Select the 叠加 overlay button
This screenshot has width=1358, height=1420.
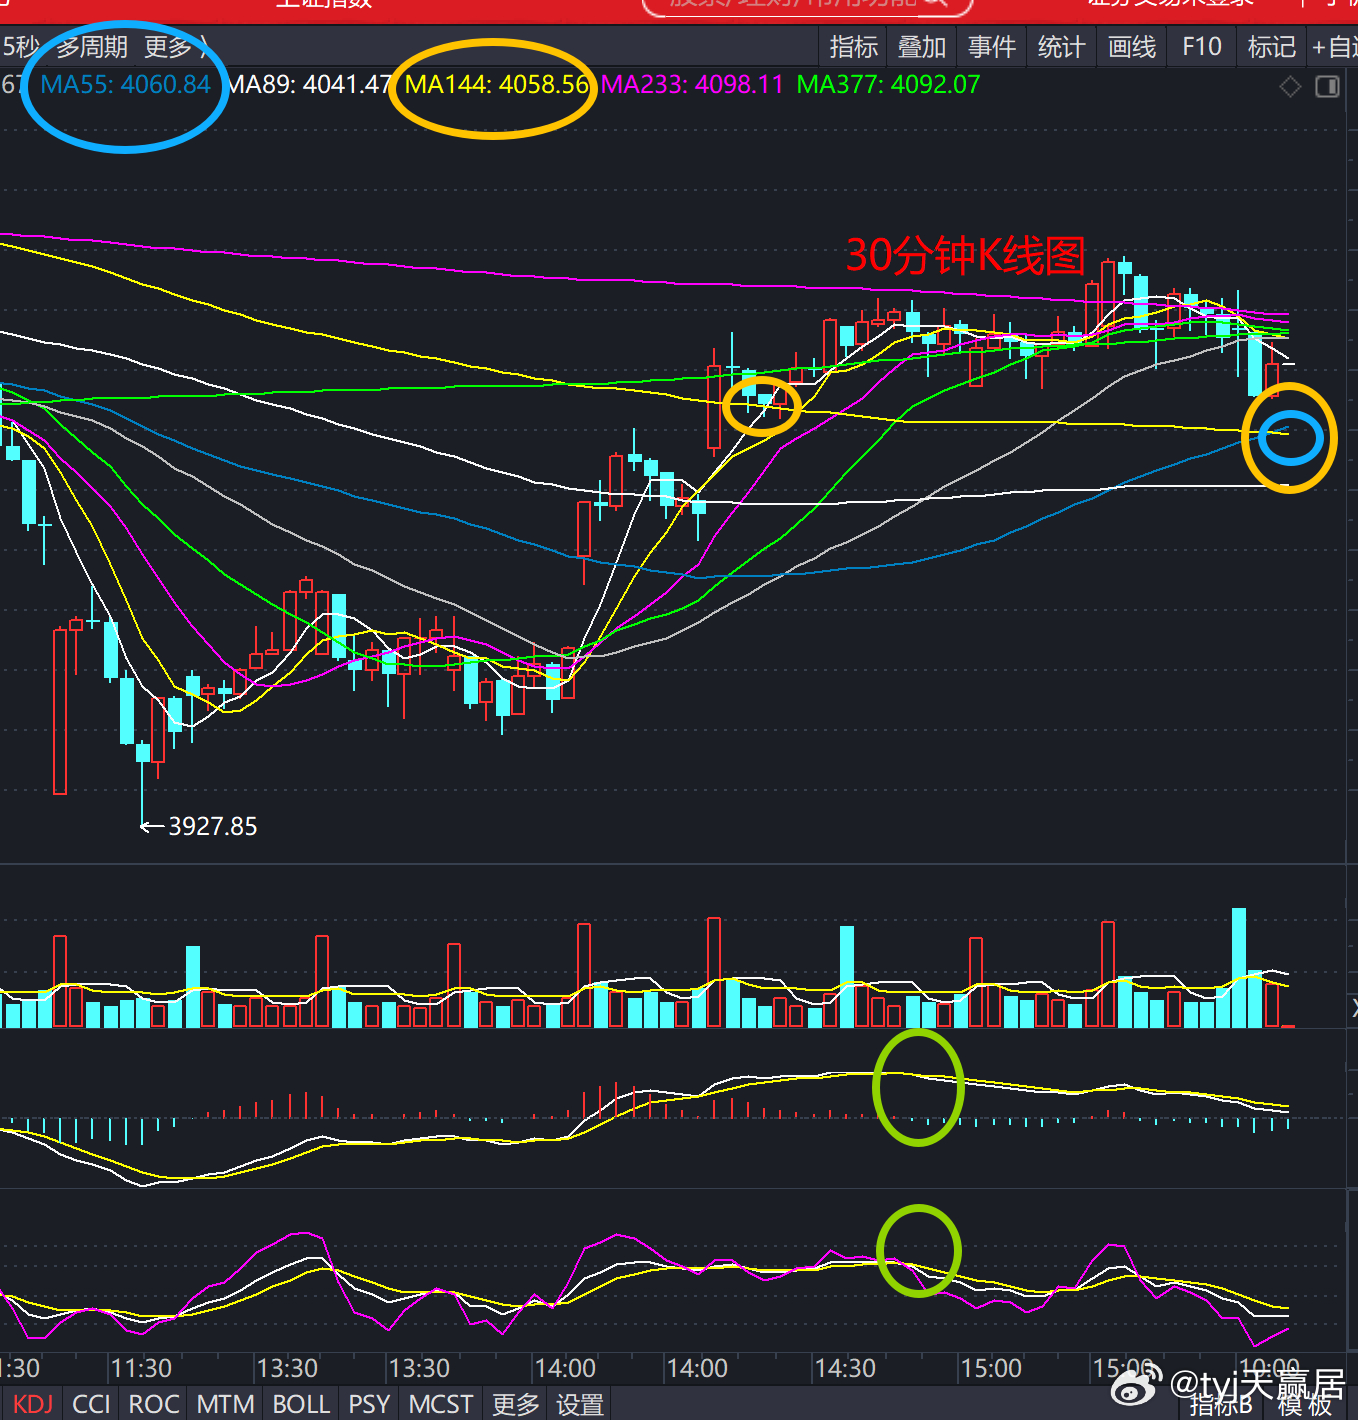tap(921, 47)
